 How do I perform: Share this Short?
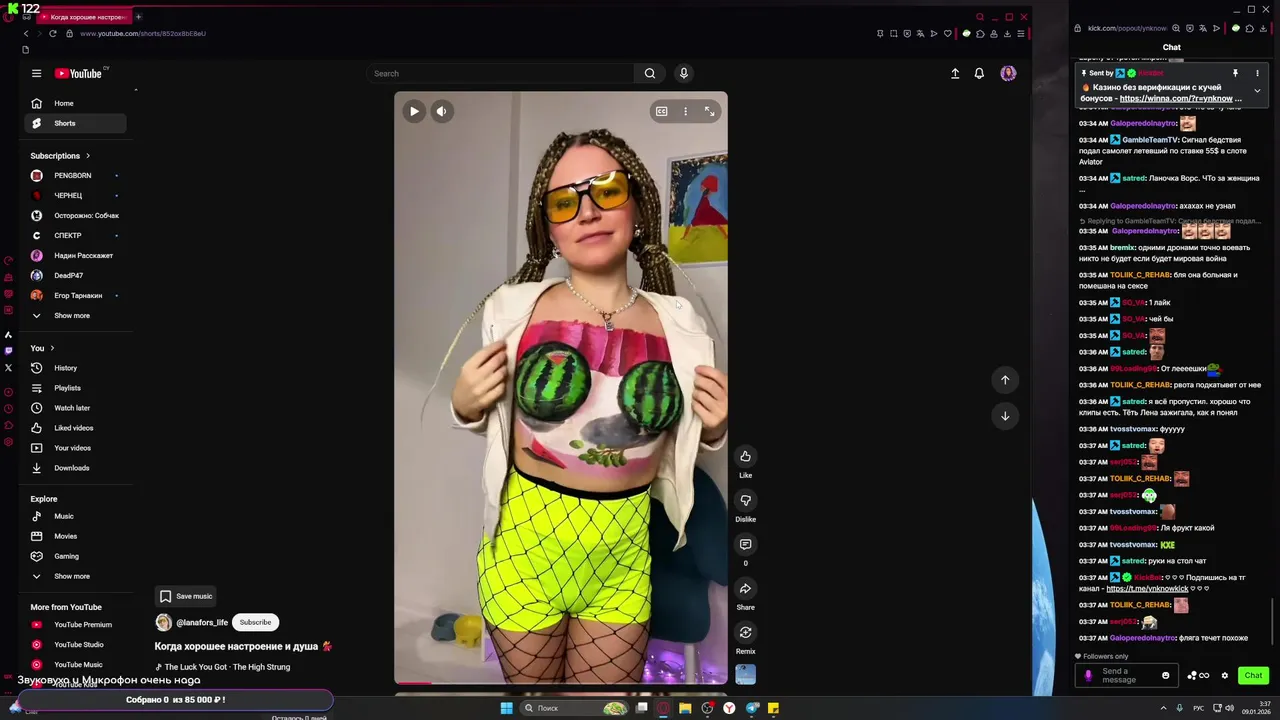745,588
